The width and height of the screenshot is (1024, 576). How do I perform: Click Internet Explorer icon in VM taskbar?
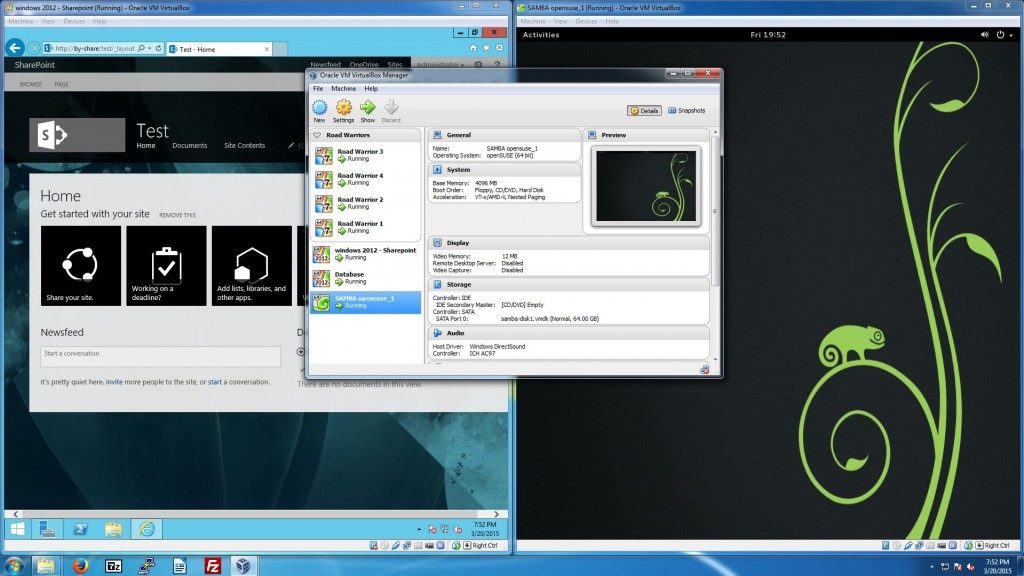pos(147,529)
